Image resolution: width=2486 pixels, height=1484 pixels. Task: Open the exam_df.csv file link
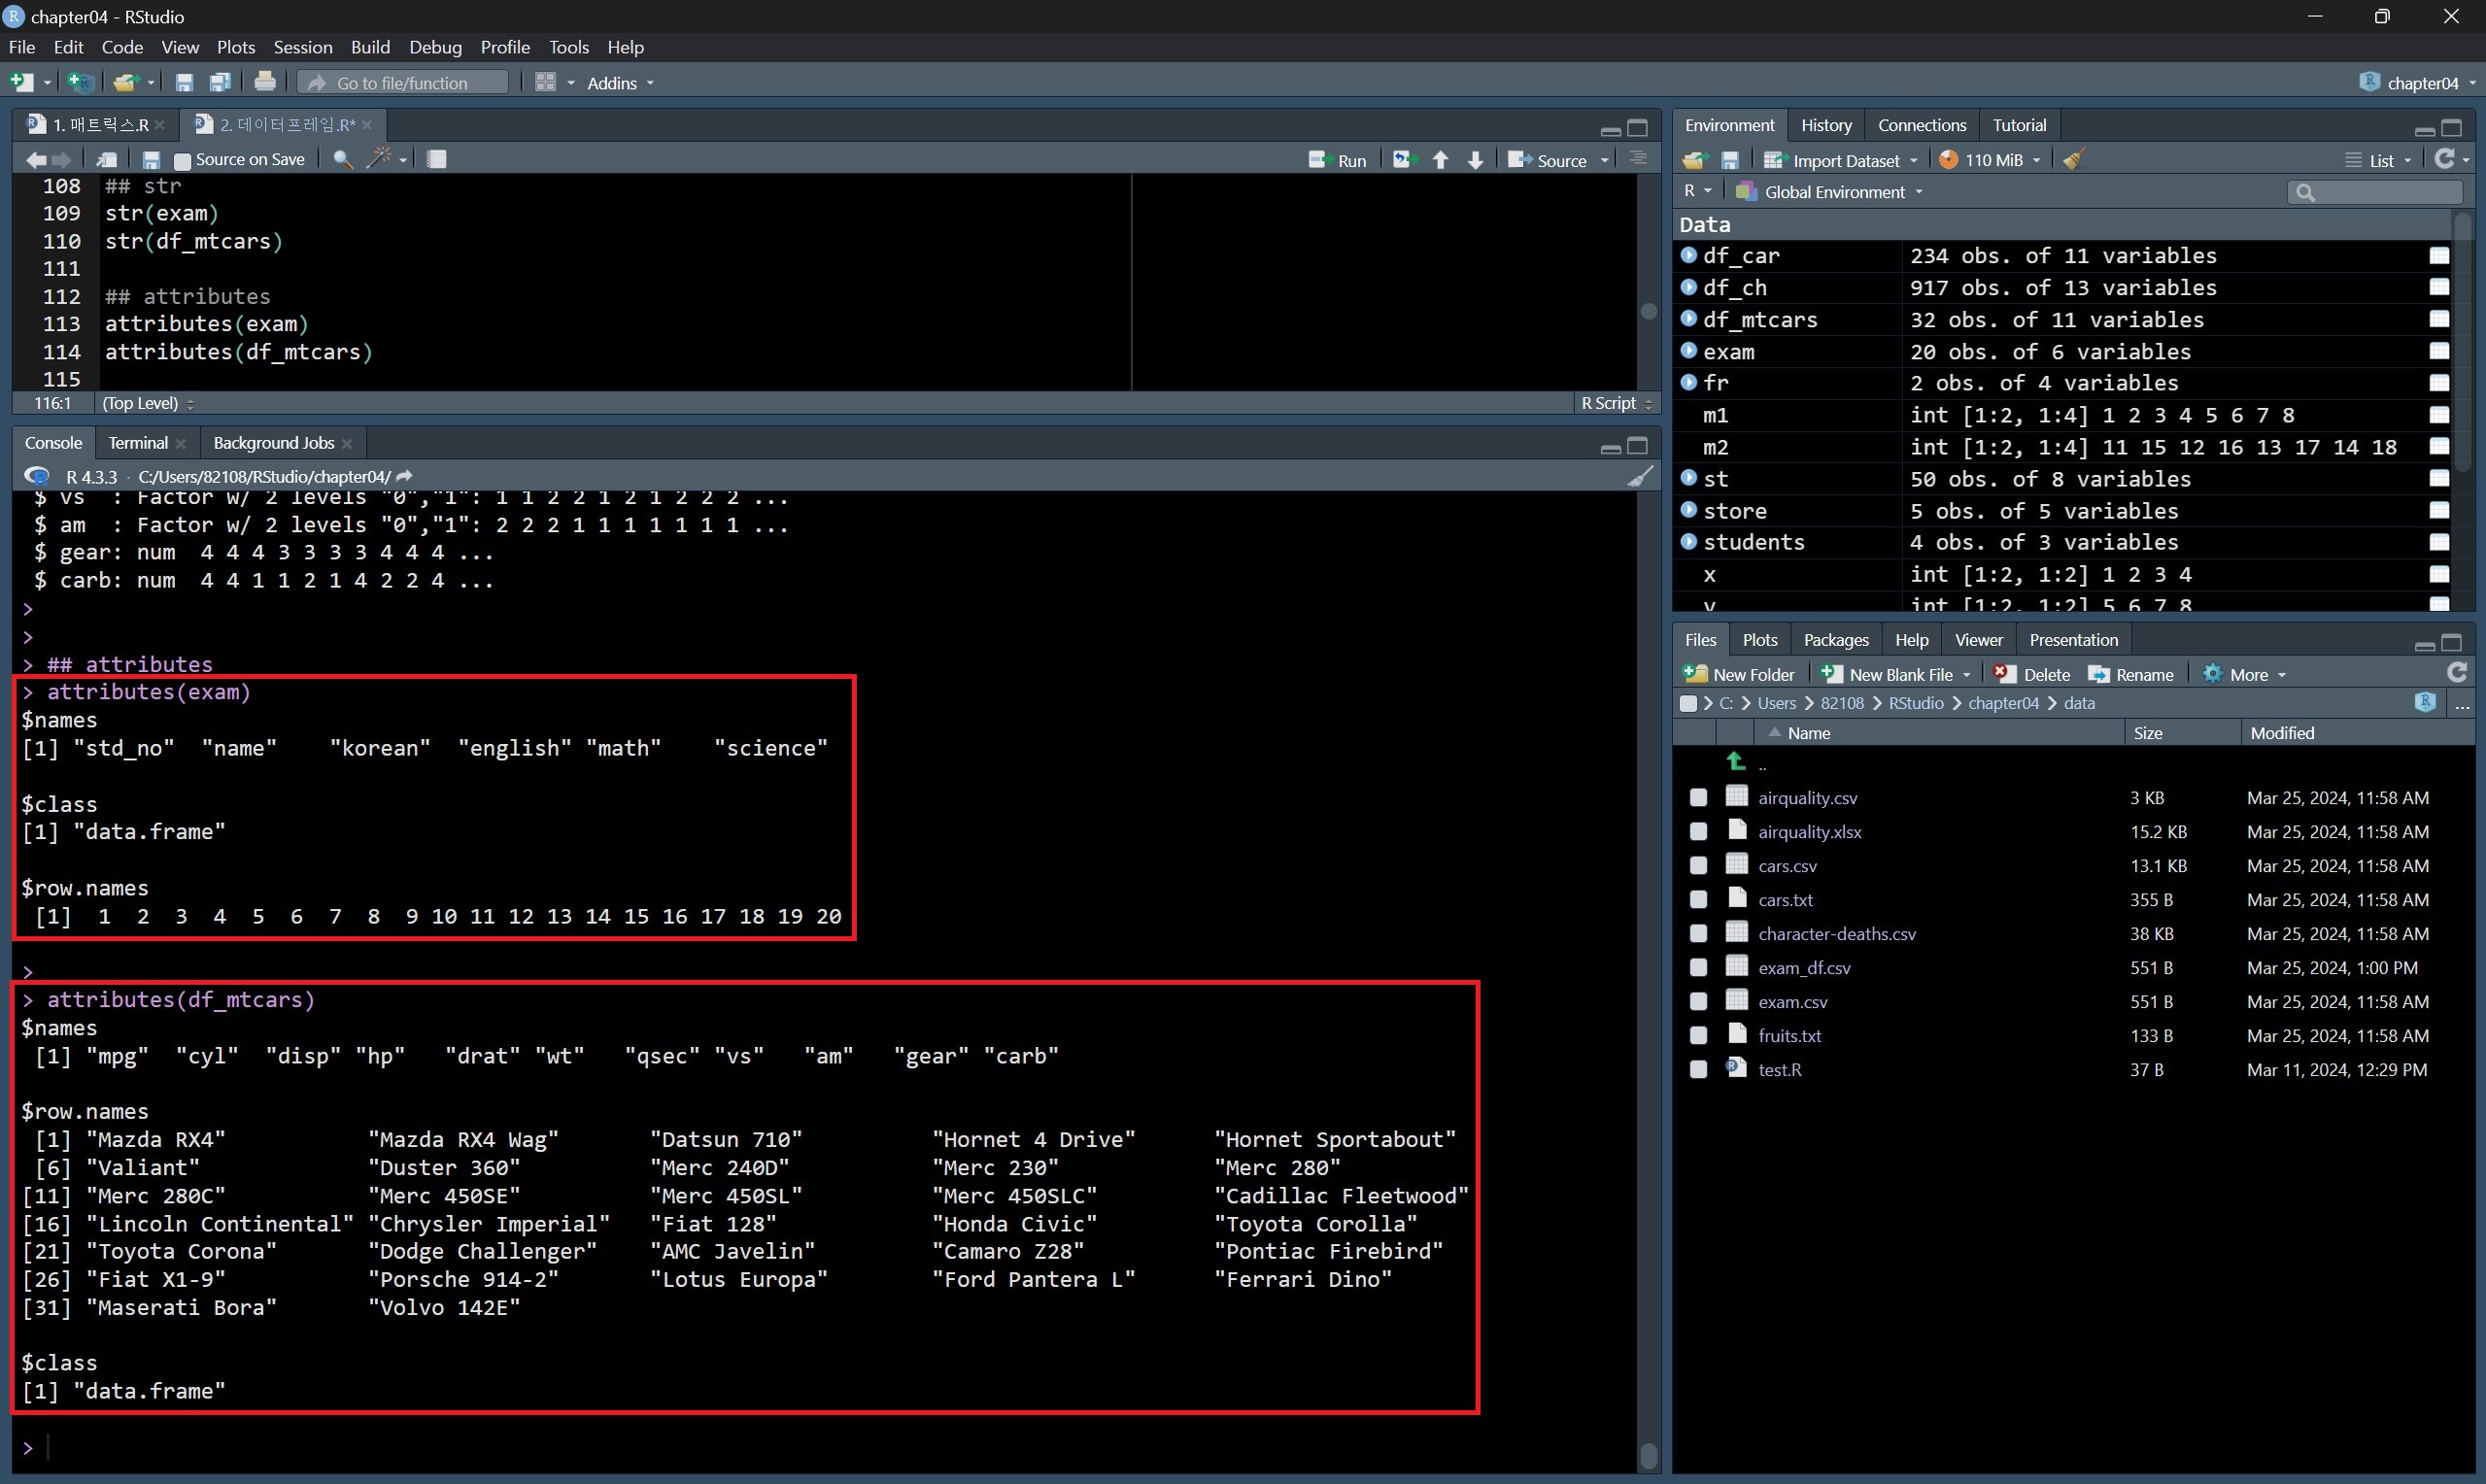tap(1803, 967)
